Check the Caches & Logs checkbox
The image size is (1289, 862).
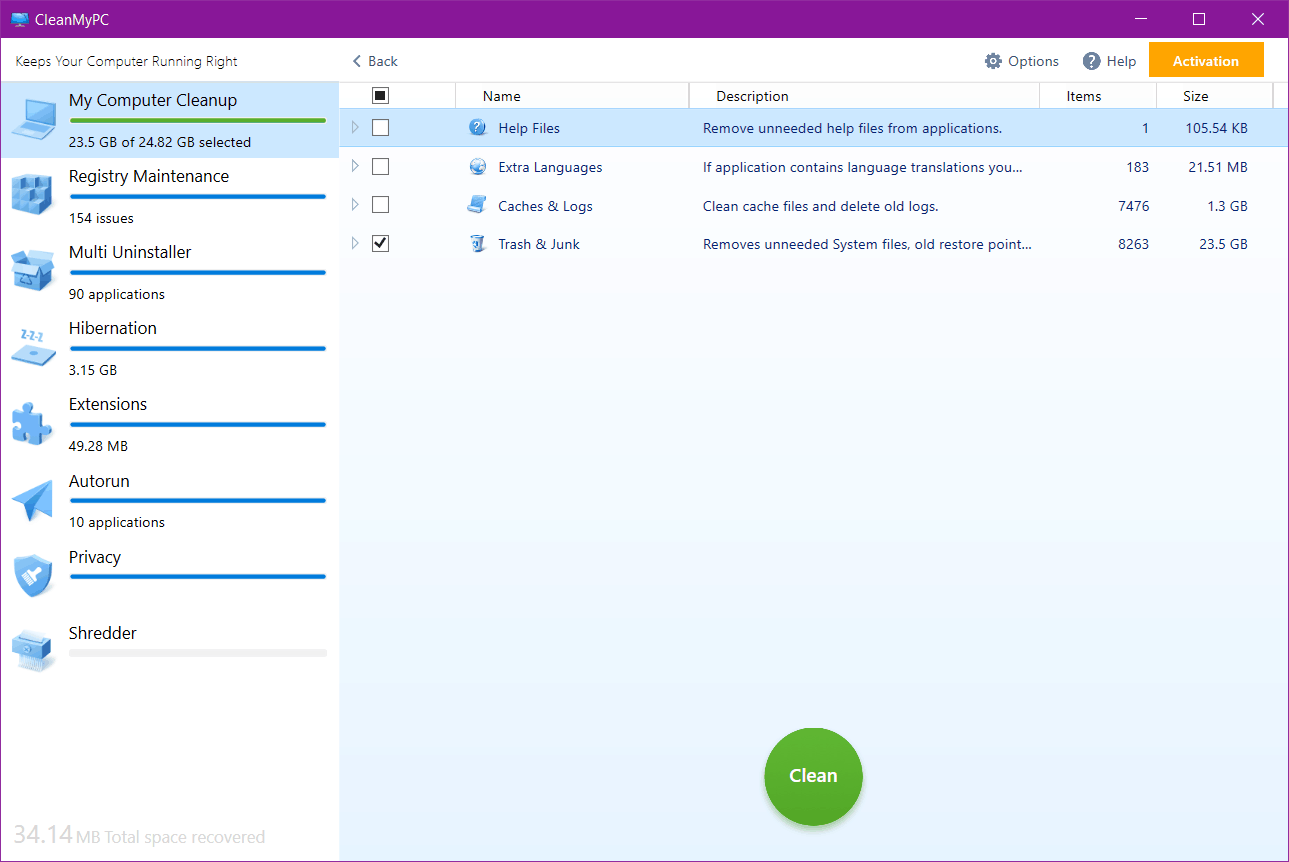click(x=380, y=205)
